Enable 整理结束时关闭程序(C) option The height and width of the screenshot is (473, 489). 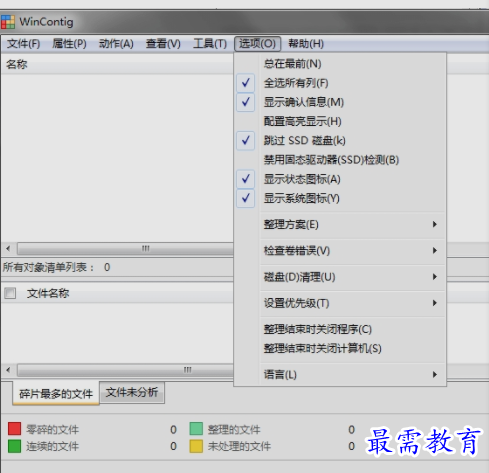(340, 329)
